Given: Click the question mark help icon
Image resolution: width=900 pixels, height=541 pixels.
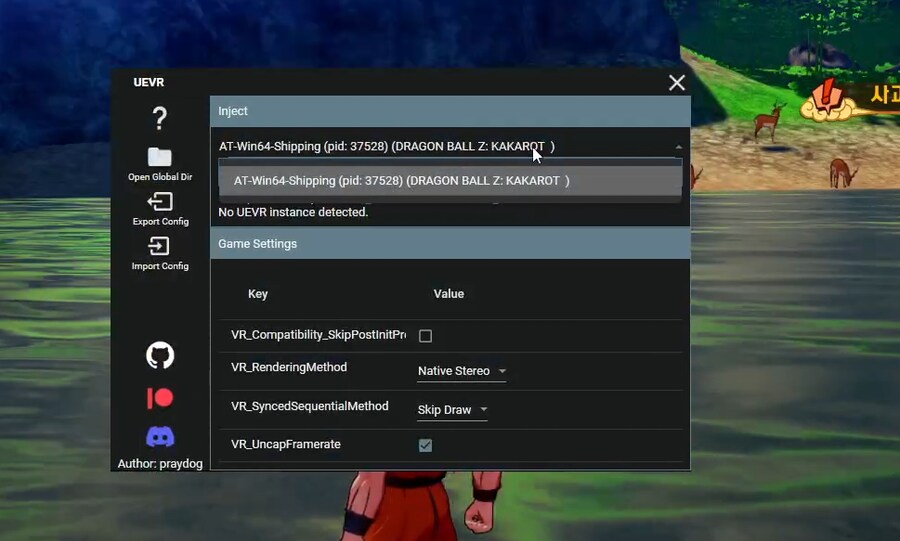Looking at the screenshot, I should tap(159, 119).
